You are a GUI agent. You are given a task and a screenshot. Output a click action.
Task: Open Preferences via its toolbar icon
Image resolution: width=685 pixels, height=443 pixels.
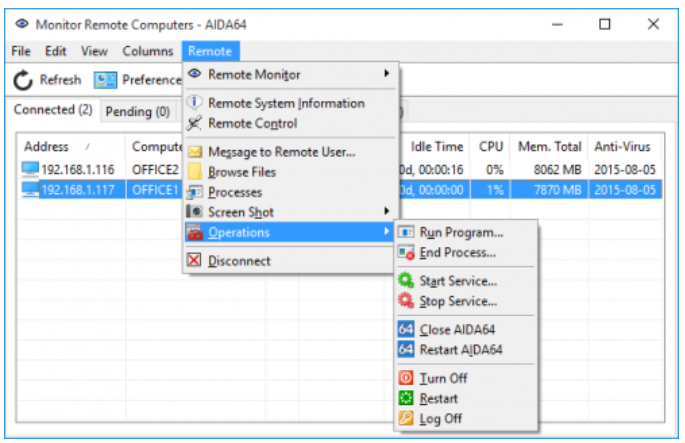(105, 80)
